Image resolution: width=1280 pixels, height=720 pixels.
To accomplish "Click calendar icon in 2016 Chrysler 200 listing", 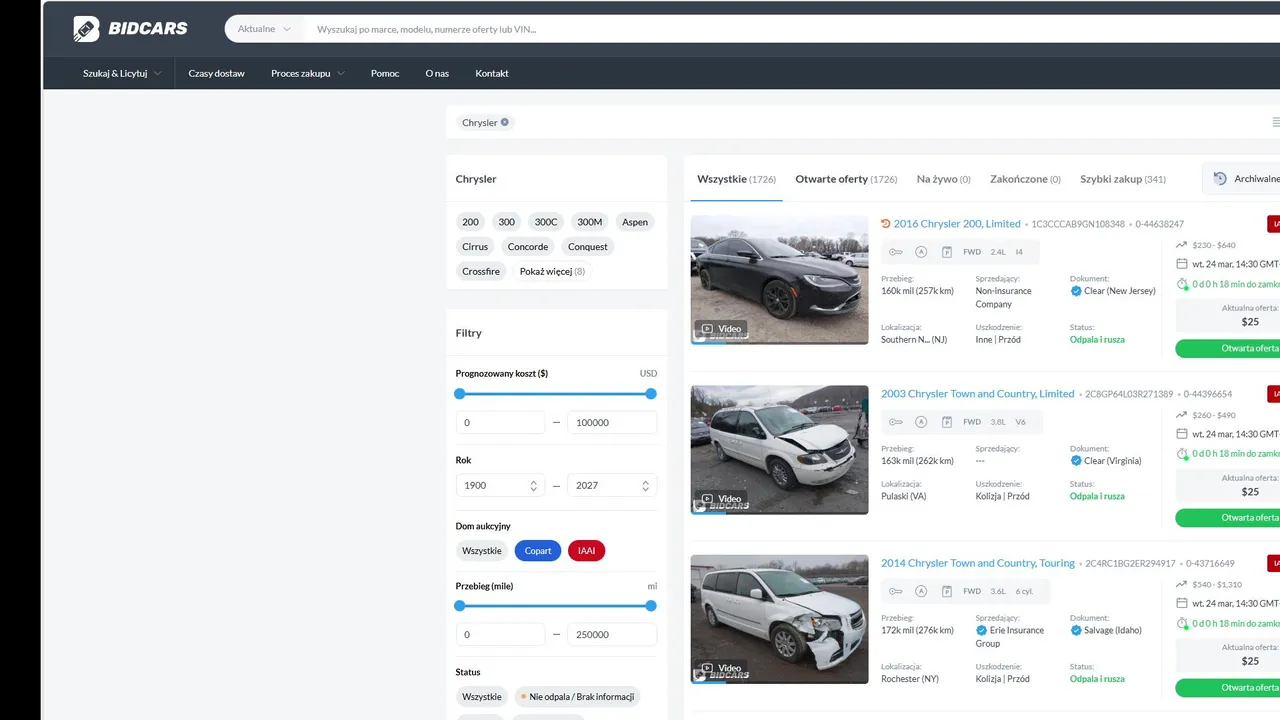I will 1182,264.
